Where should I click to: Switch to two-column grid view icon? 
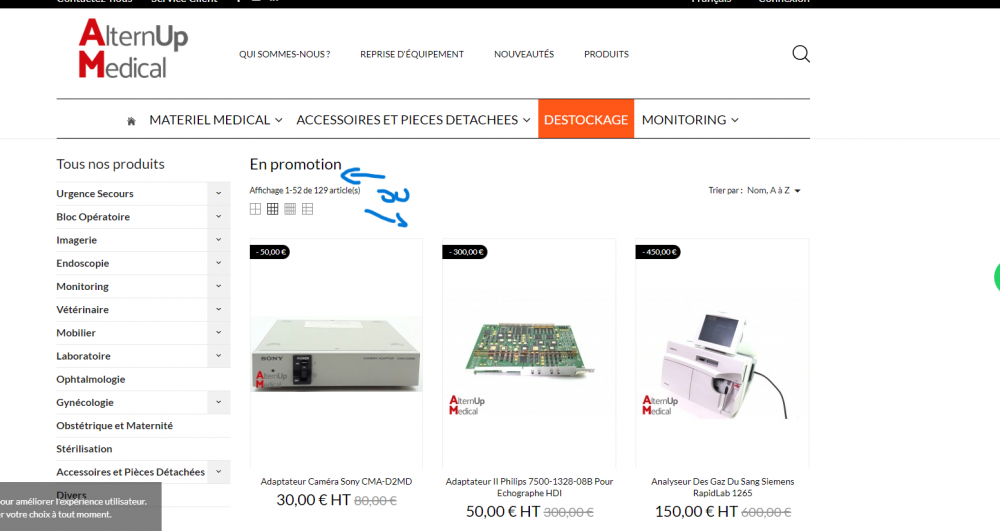coord(255,209)
